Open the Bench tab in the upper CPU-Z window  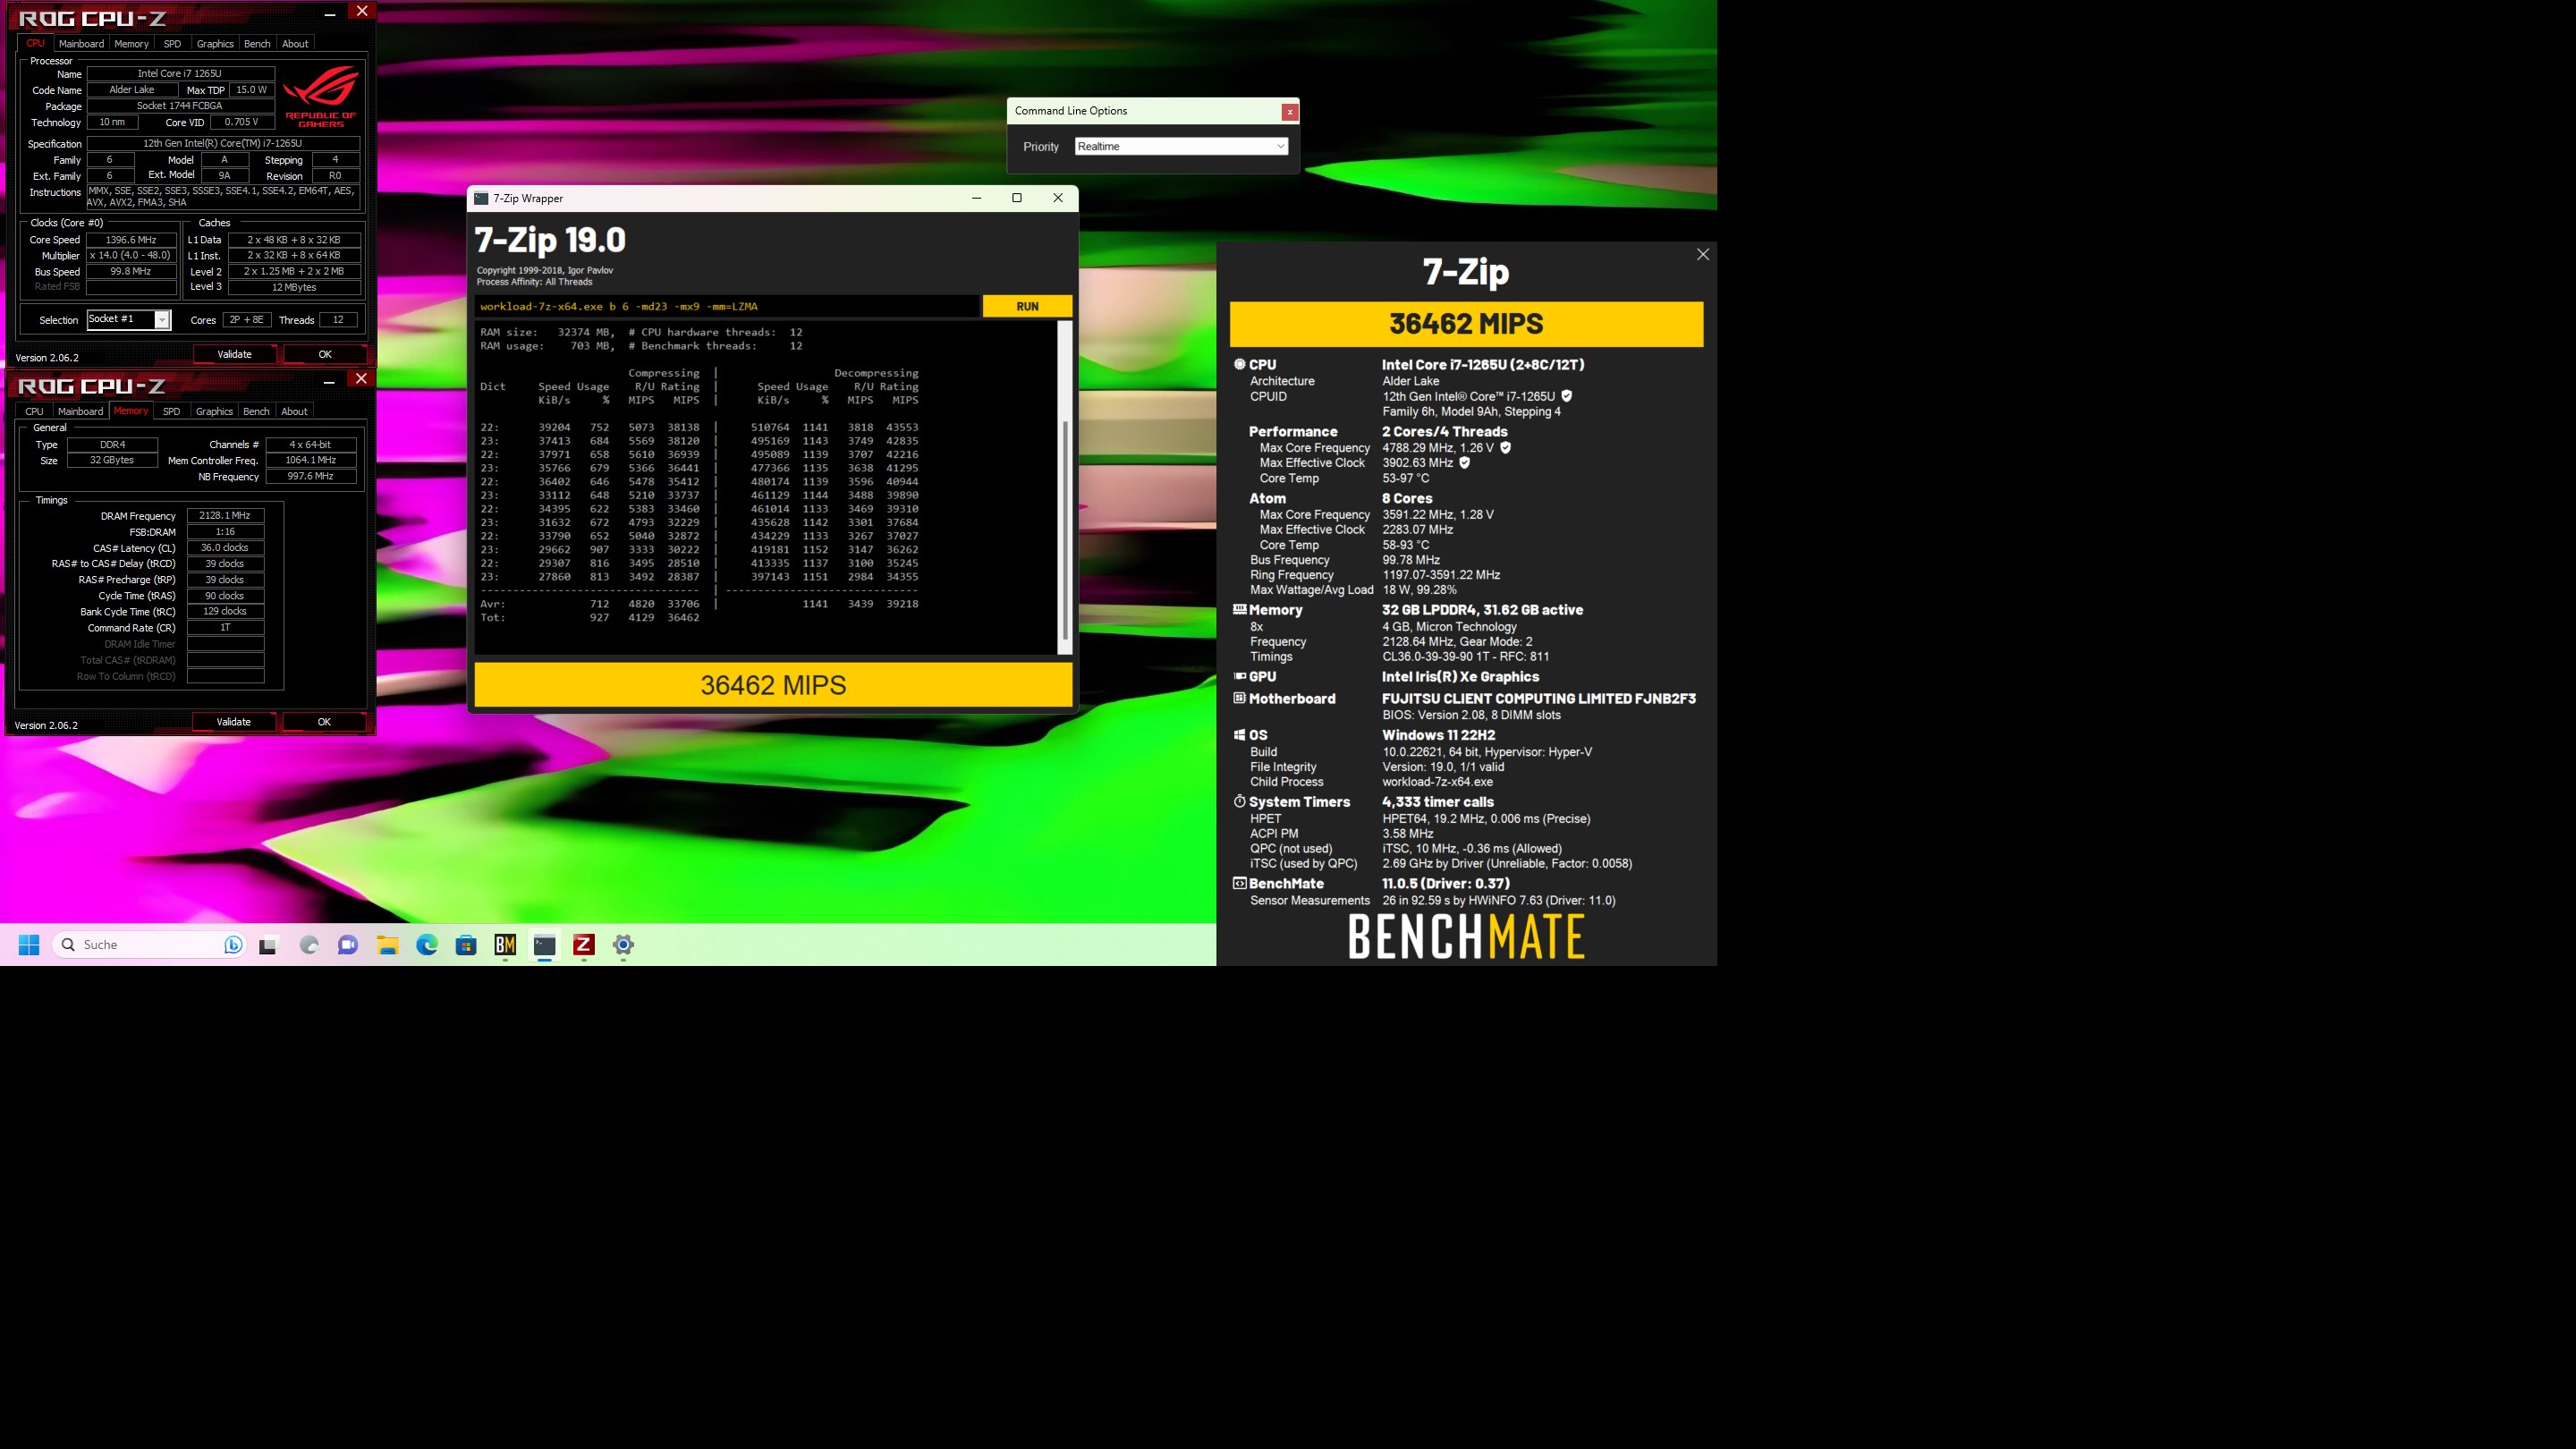(257, 44)
